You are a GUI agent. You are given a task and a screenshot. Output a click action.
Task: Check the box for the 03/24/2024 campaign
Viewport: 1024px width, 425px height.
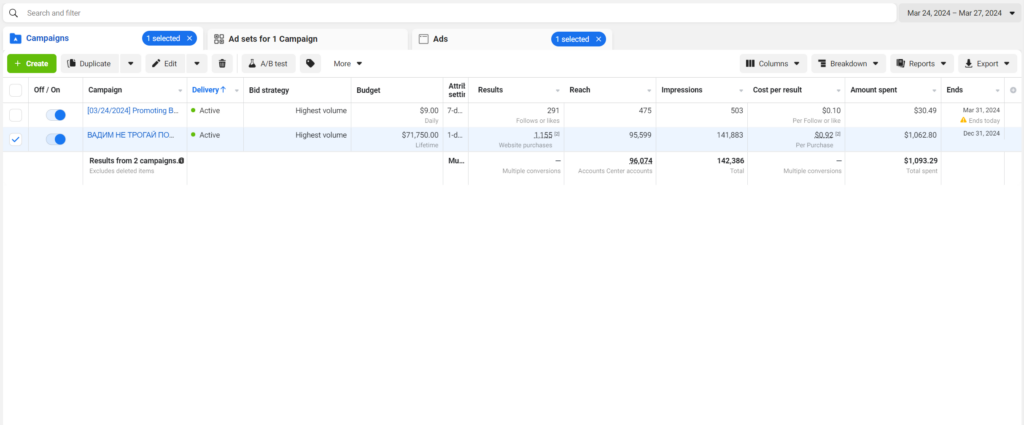[15, 115]
